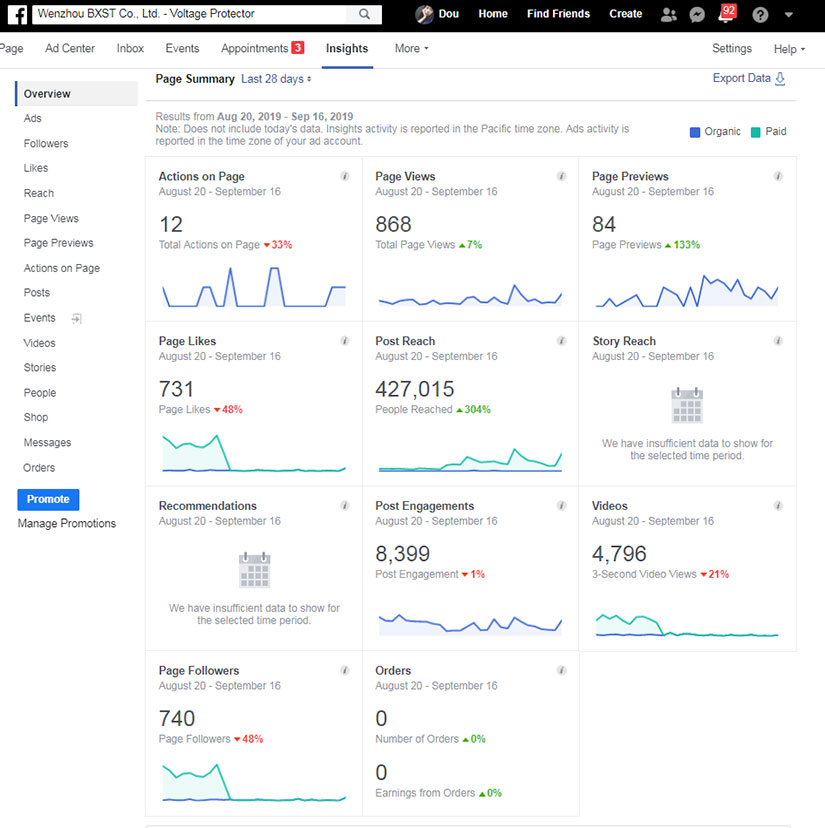This screenshot has height=828, width=825.
Task: Open Followers section in sidebar
Action: 46,144
